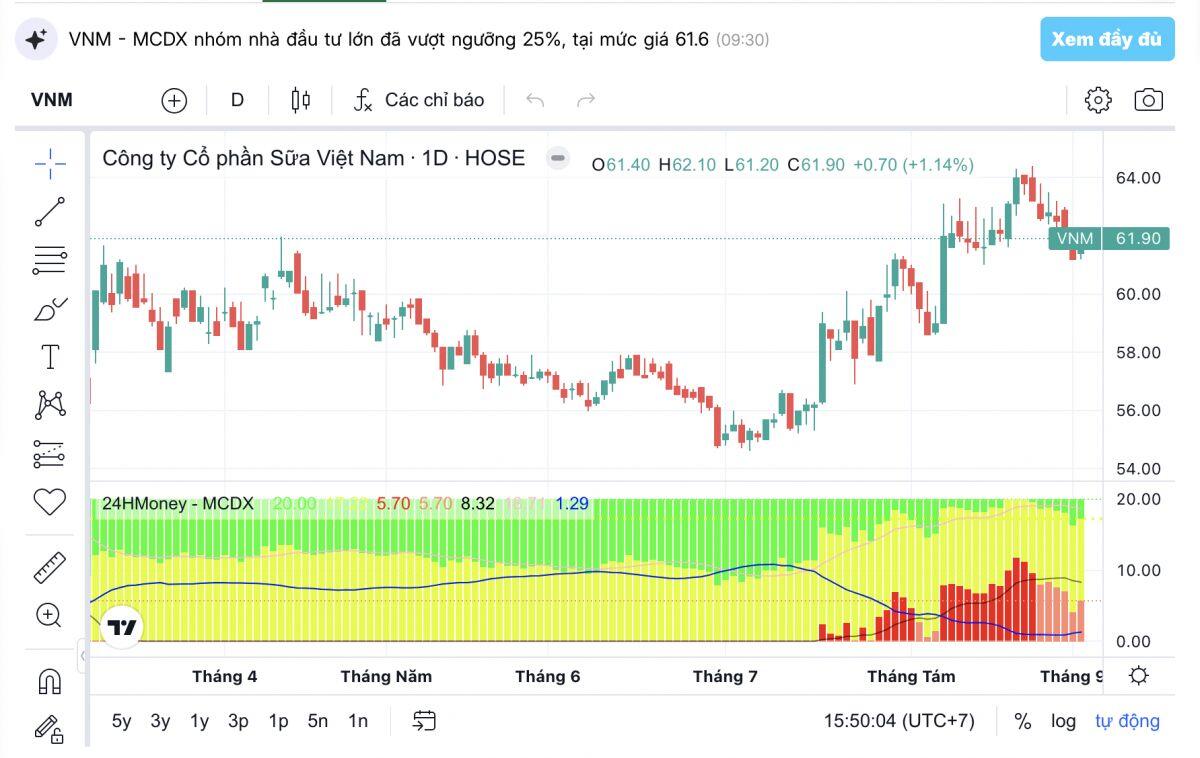The width and height of the screenshot is (1200, 758).
Task: Click the blue 1.29 indicator value
Action: point(572,504)
